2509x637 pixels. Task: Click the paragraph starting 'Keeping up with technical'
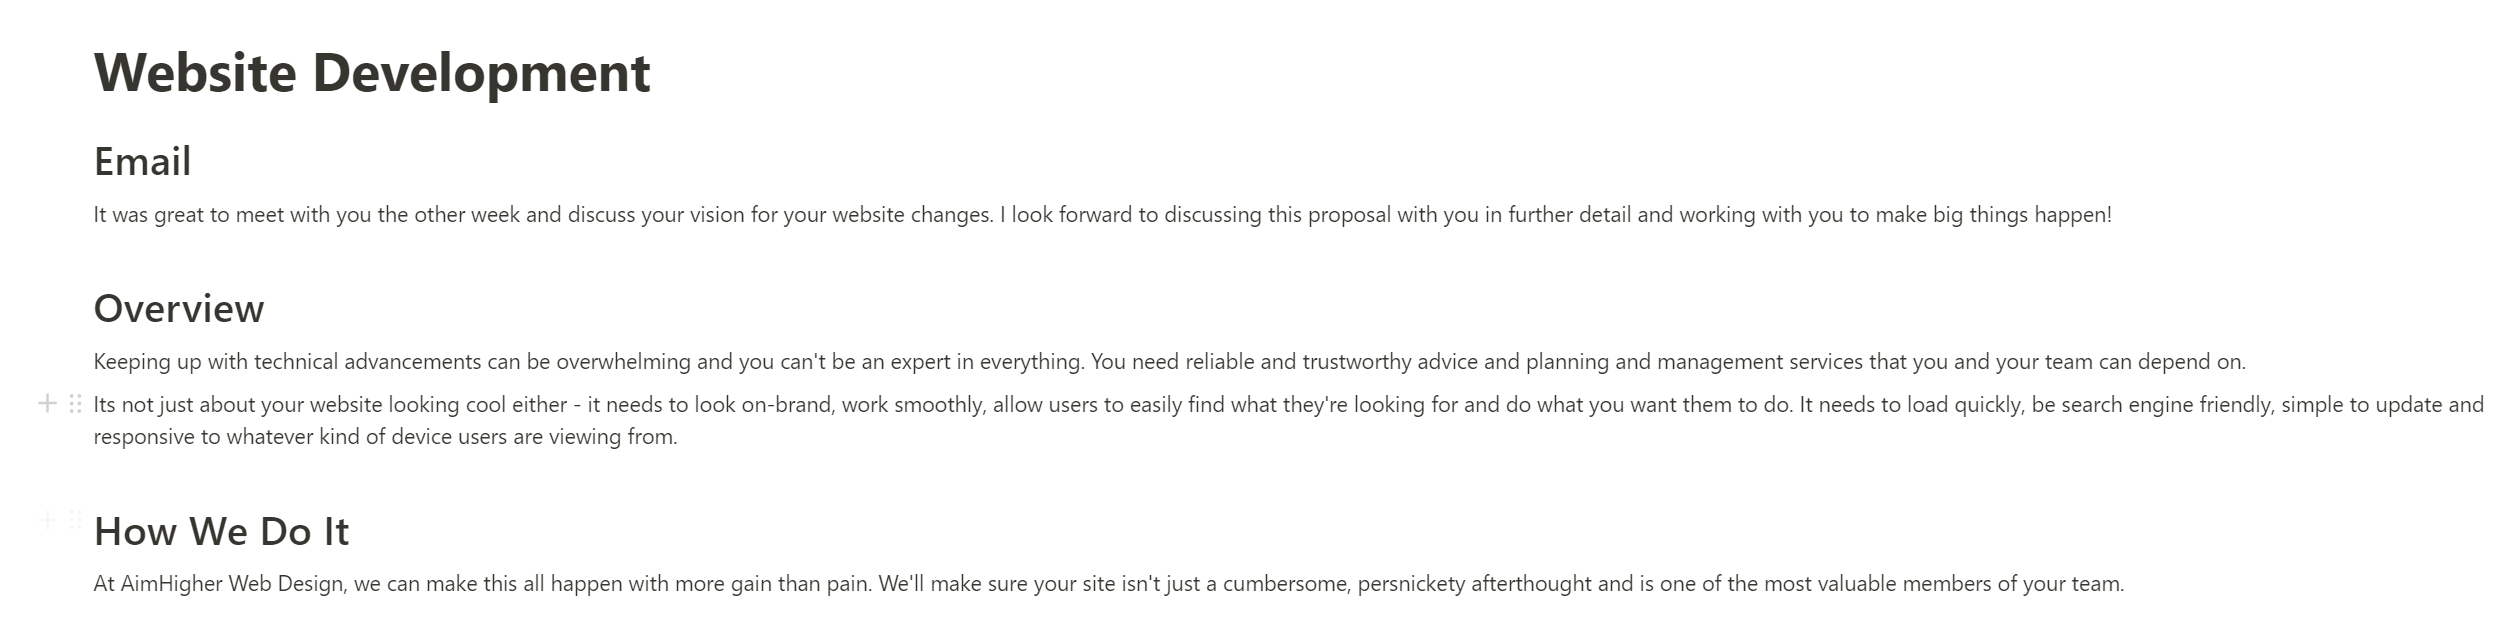[600, 362]
